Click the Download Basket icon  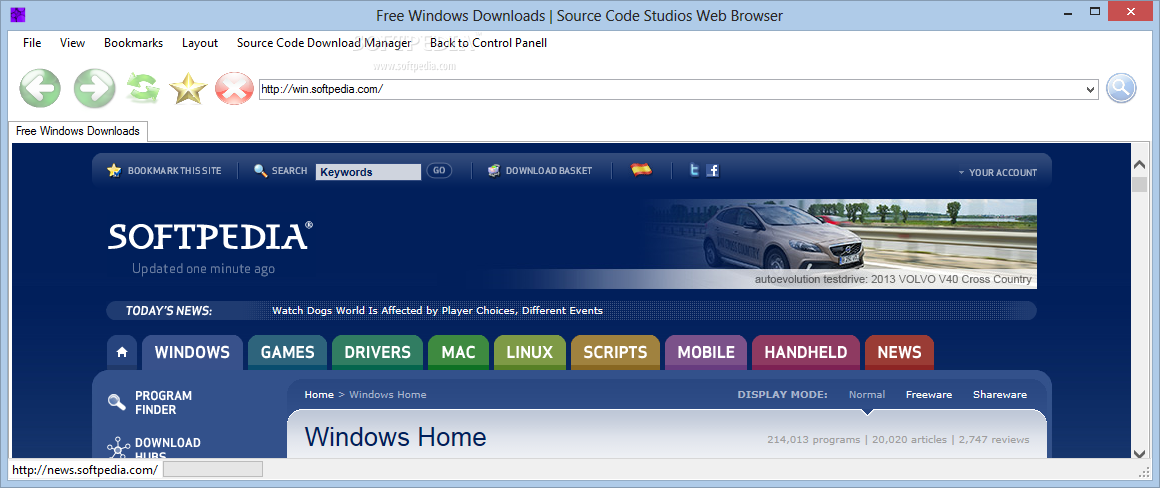coord(494,170)
